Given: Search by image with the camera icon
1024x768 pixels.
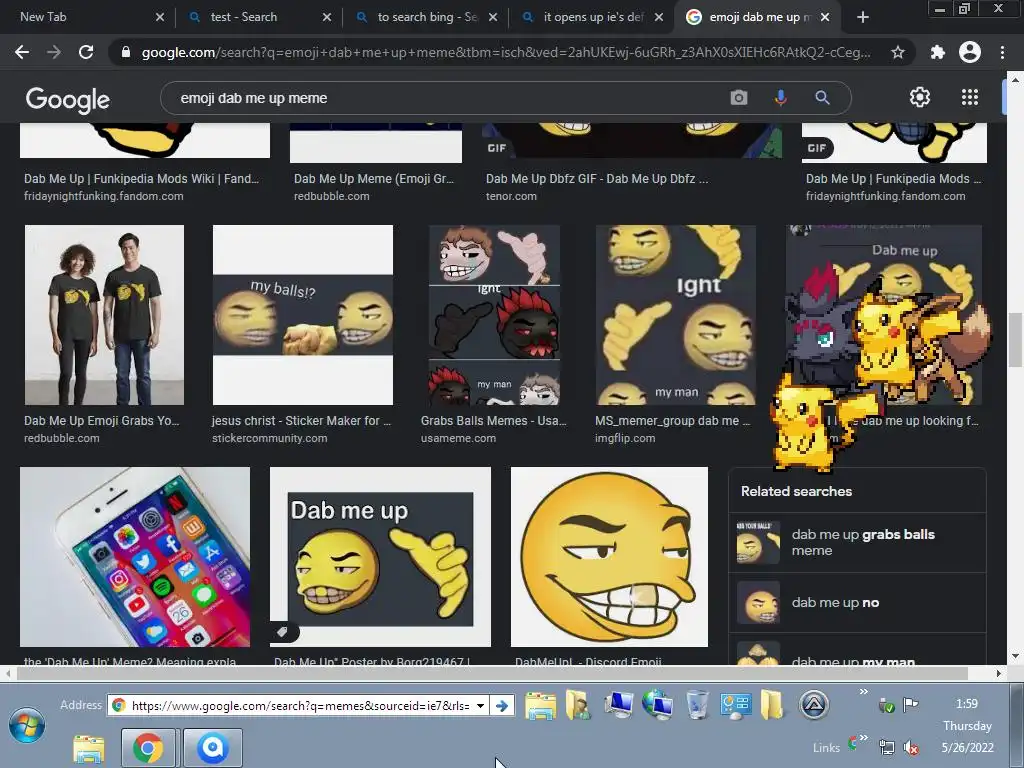Looking at the screenshot, I should [x=739, y=98].
